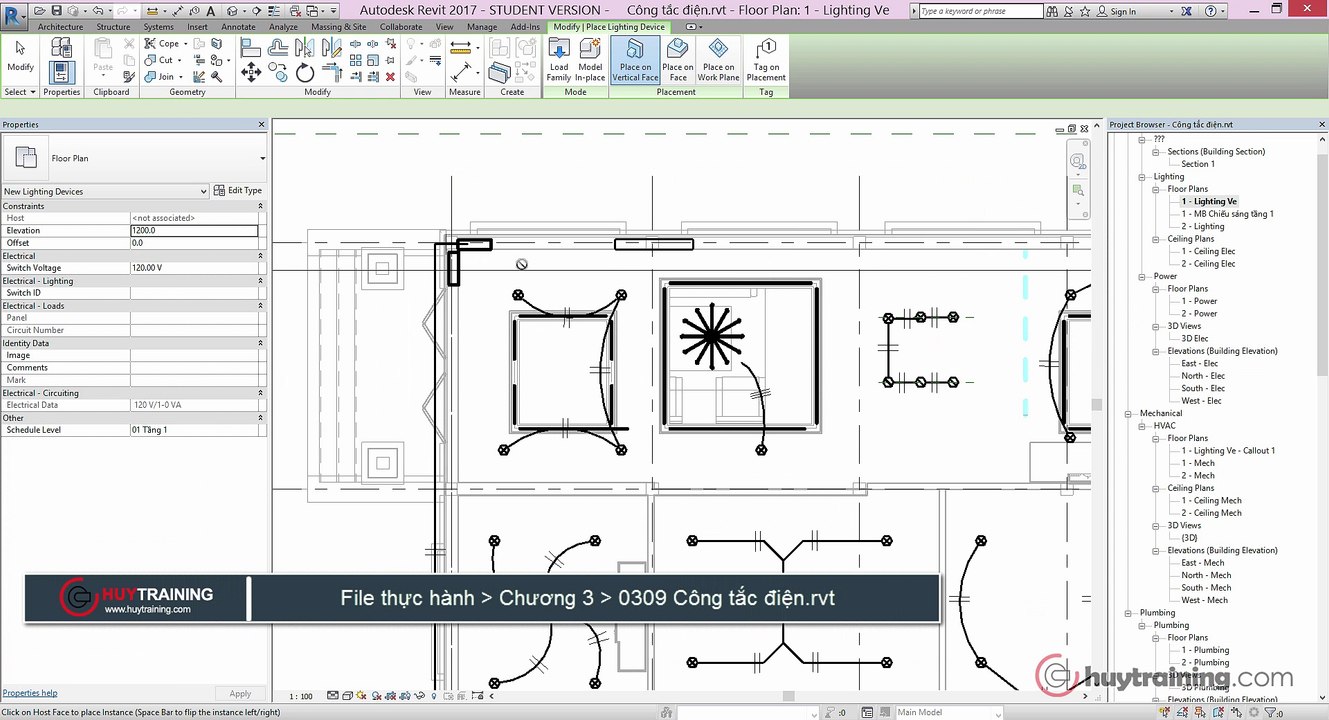
Task: Select the Section 1 view
Action: pyautogui.click(x=1198, y=164)
